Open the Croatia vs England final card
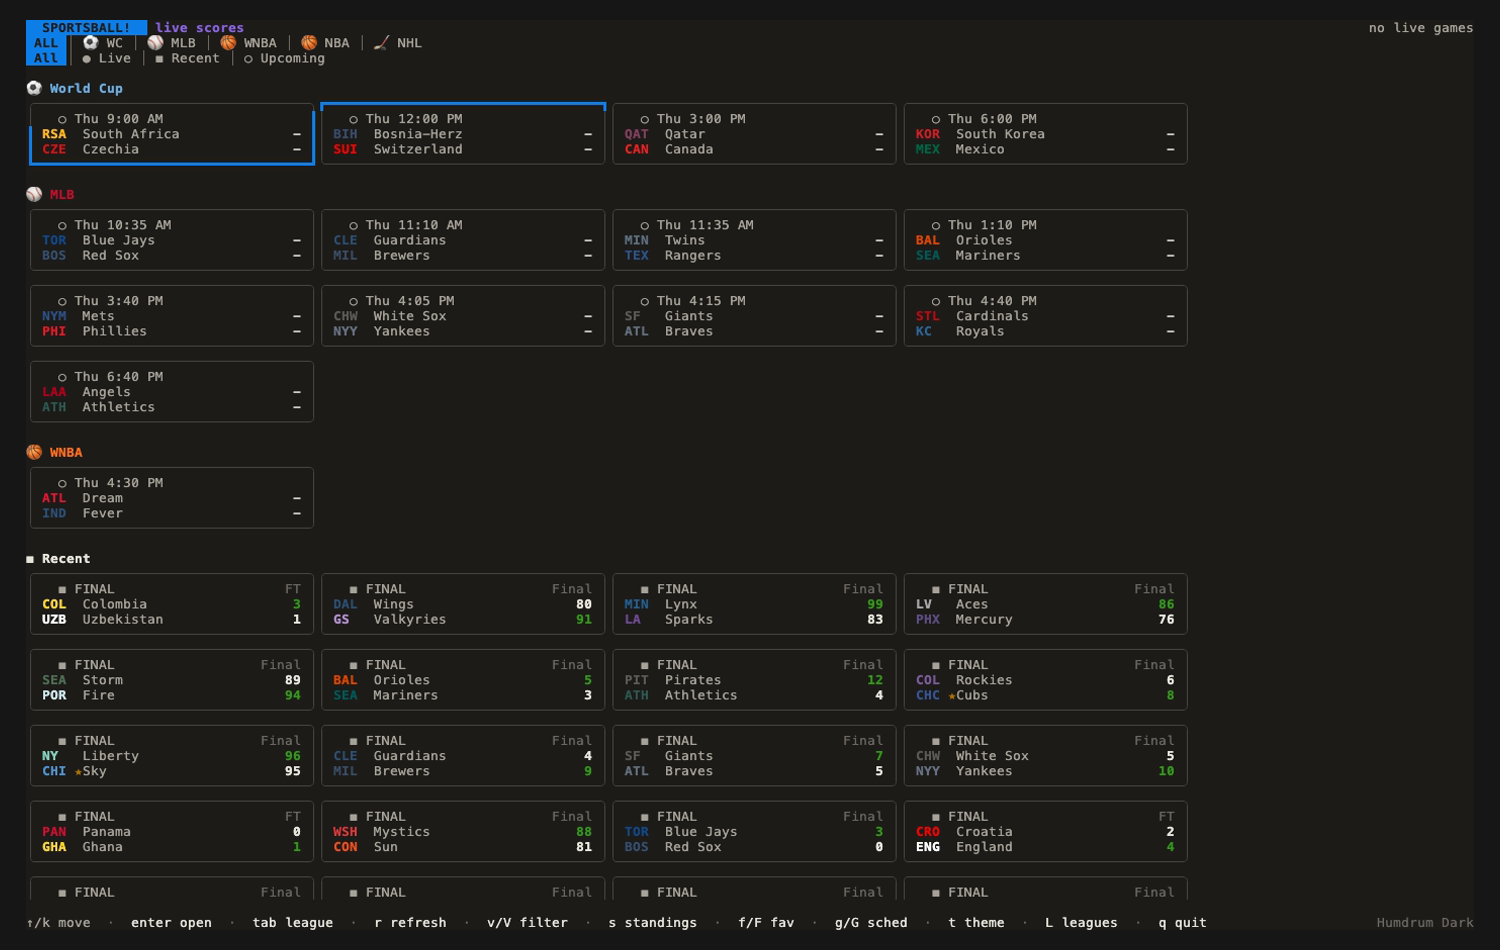The height and width of the screenshot is (950, 1500). pyautogui.click(x=1045, y=832)
